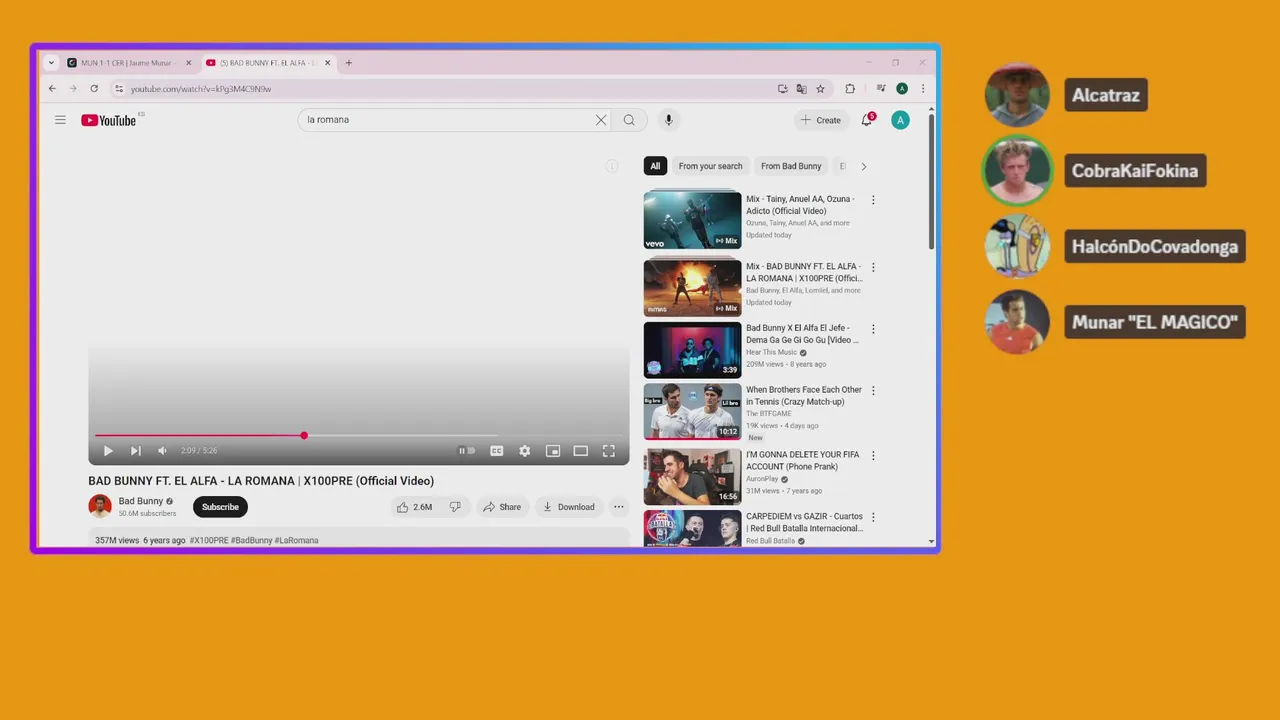Select the BAD BUNNY FT. EL ALFA tab

click(x=269, y=63)
